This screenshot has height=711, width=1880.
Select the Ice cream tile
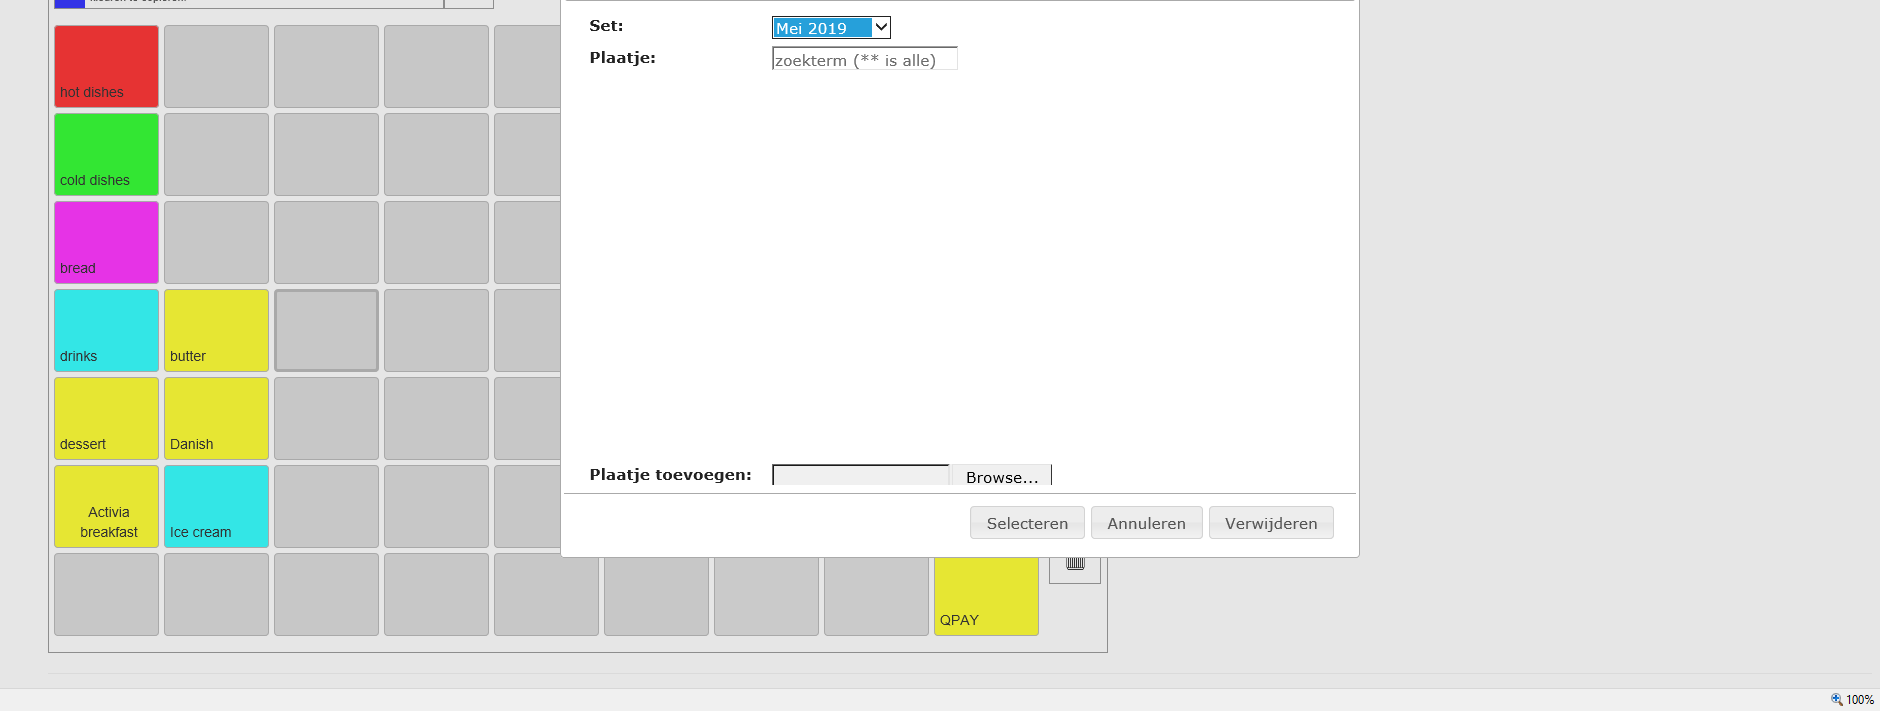tap(216, 506)
